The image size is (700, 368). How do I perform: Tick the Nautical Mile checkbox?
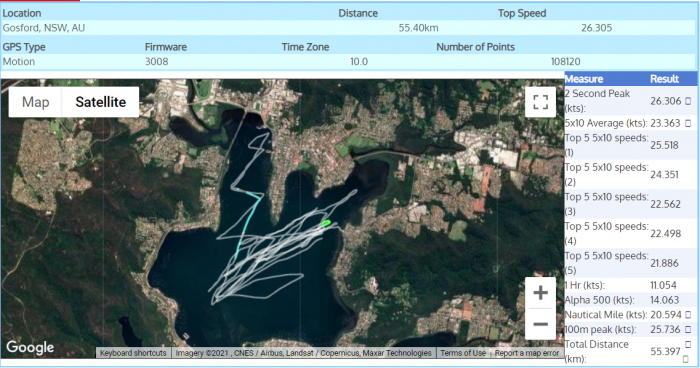tap(688, 315)
